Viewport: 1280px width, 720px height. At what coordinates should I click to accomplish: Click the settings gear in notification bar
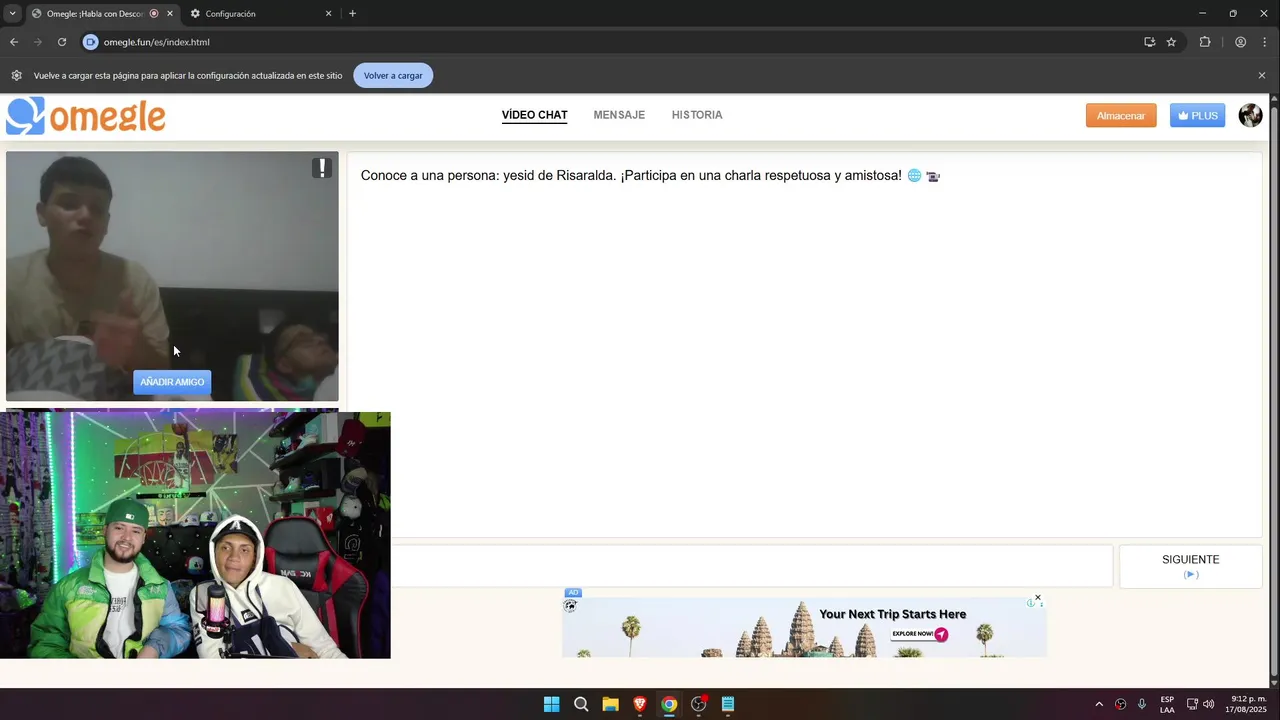(x=16, y=75)
